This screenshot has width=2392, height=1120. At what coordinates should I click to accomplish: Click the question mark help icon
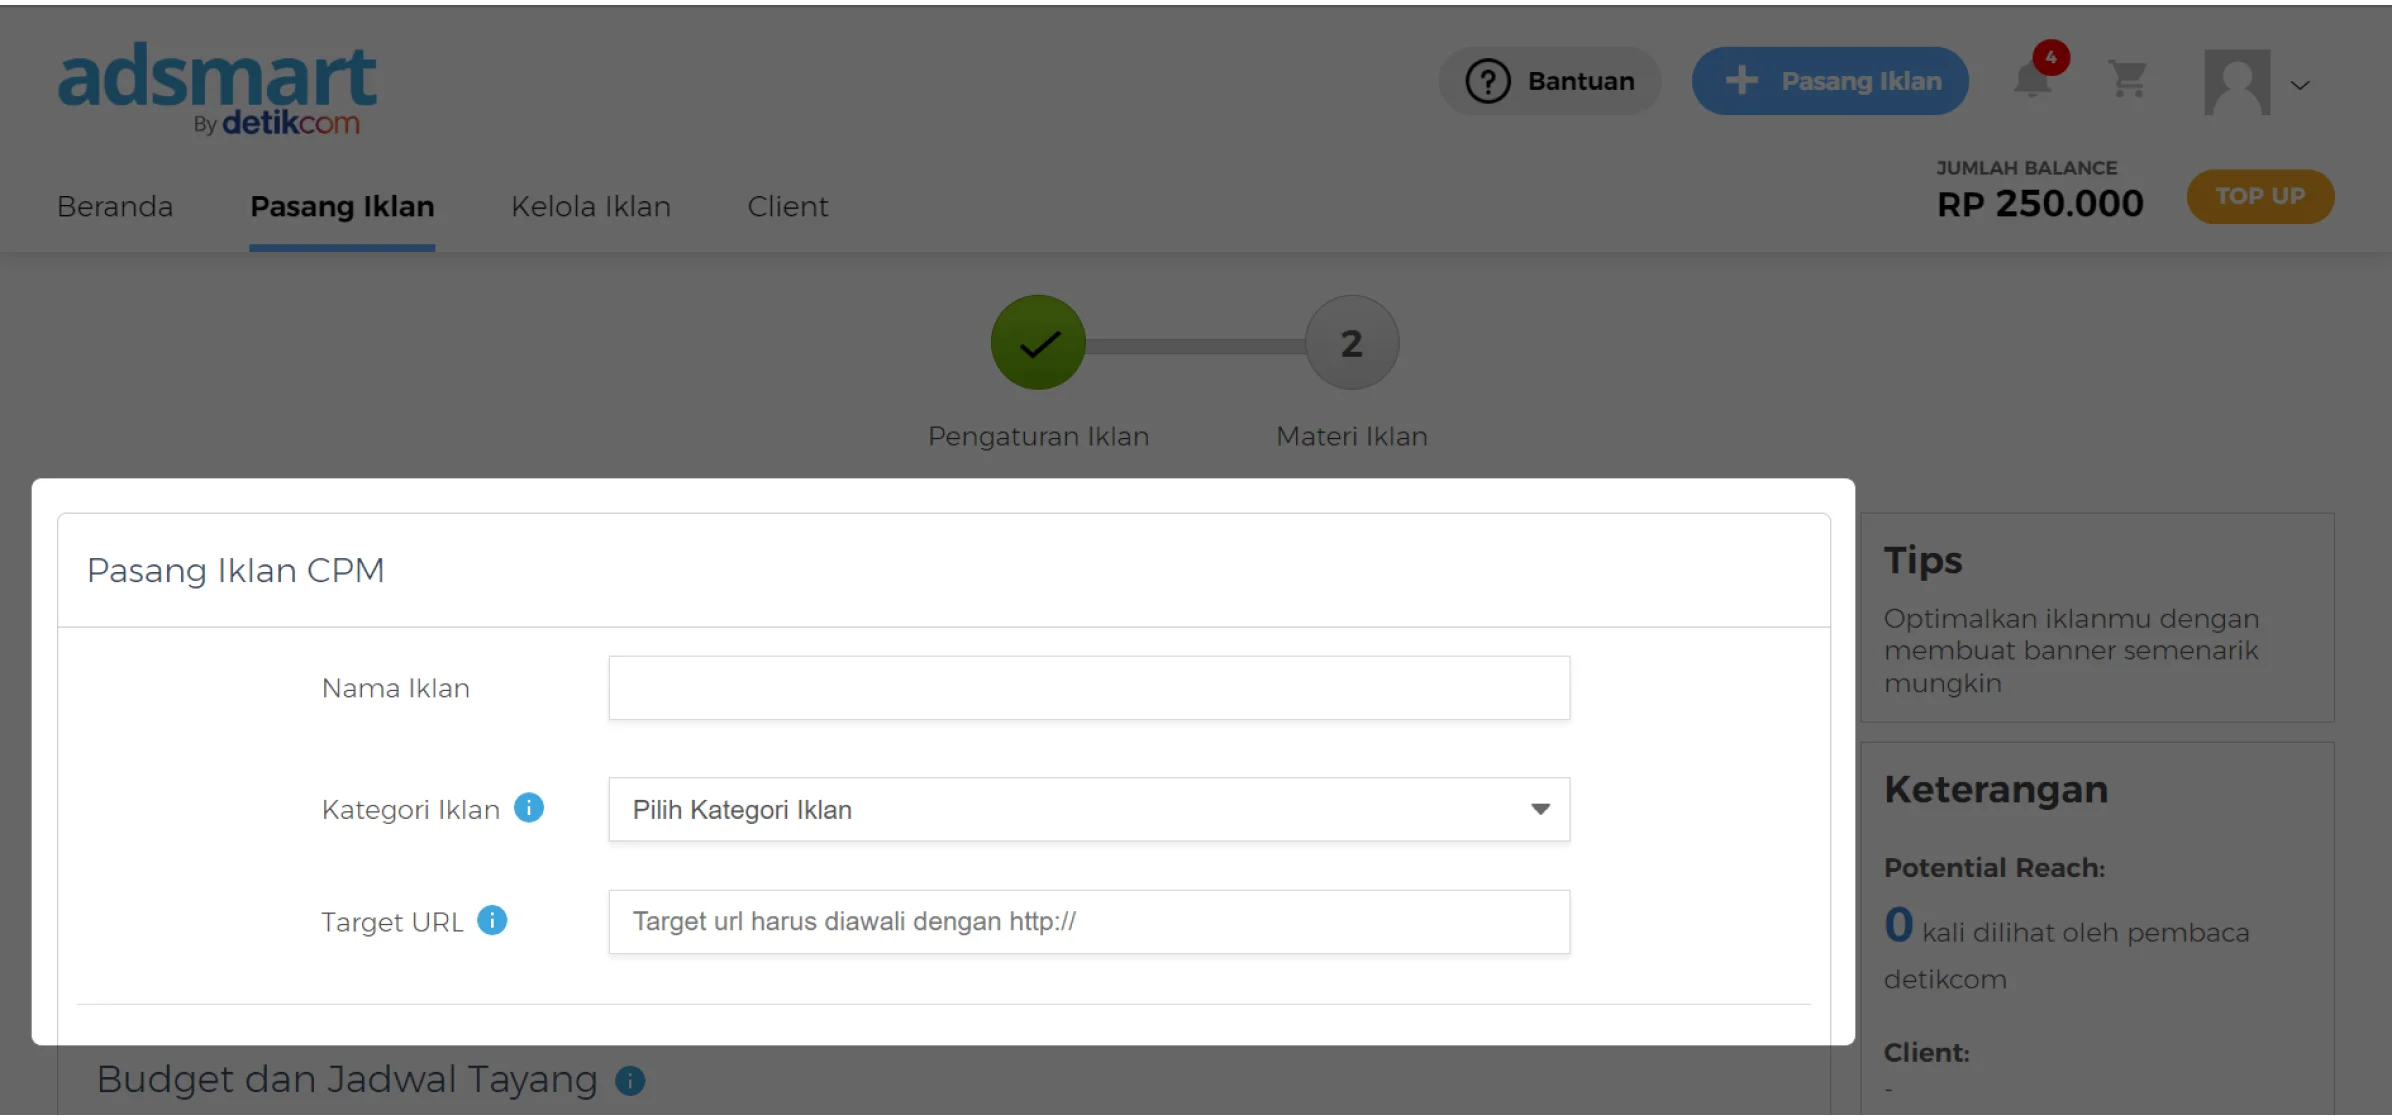tap(1488, 81)
